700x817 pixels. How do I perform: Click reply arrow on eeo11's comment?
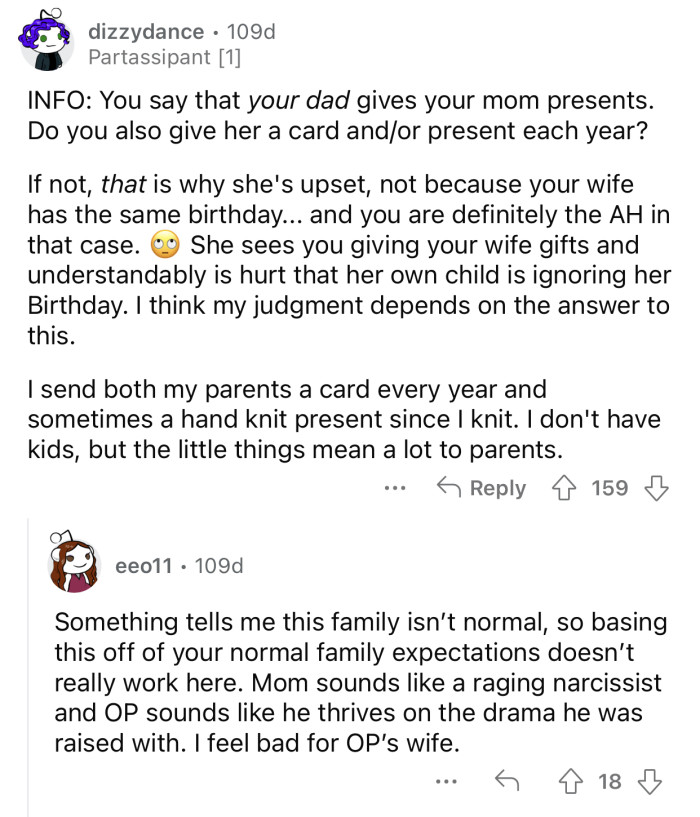[x=509, y=782]
